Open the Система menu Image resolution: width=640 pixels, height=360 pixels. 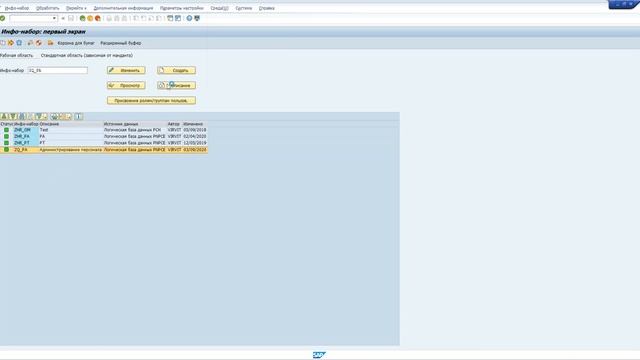(244, 8)
